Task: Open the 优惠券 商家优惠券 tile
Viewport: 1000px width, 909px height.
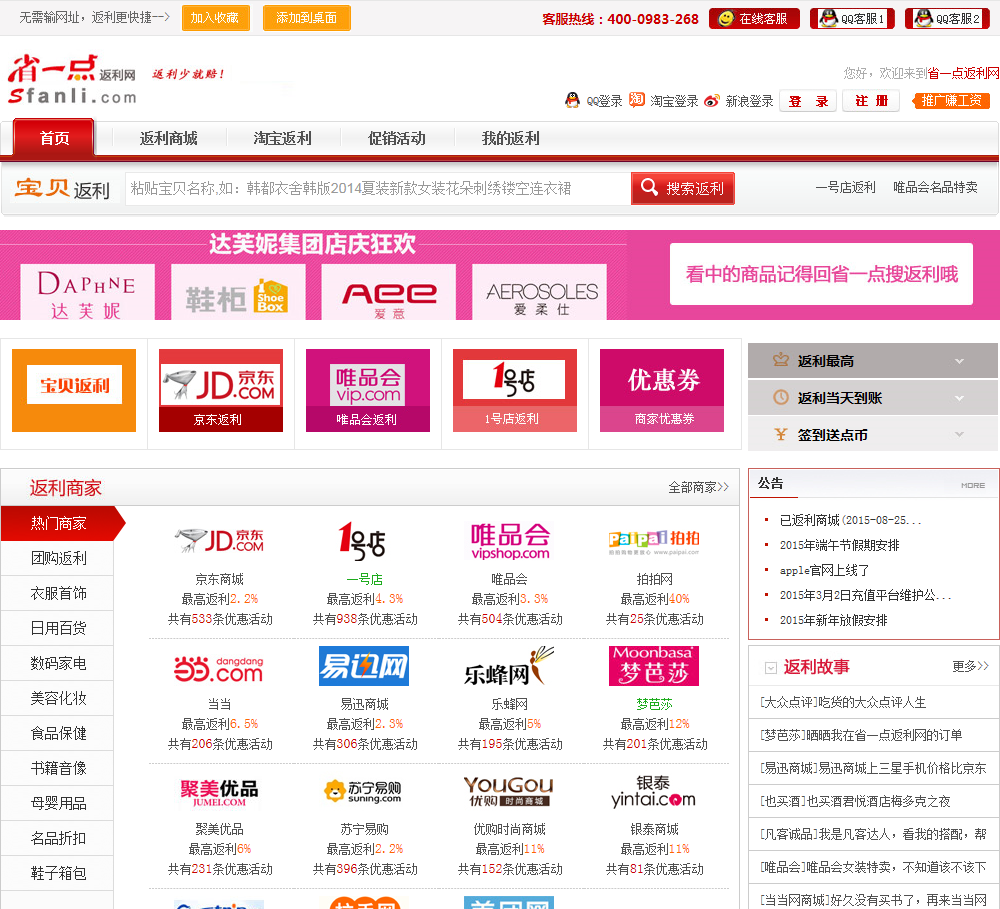Action: pos(661,390)
